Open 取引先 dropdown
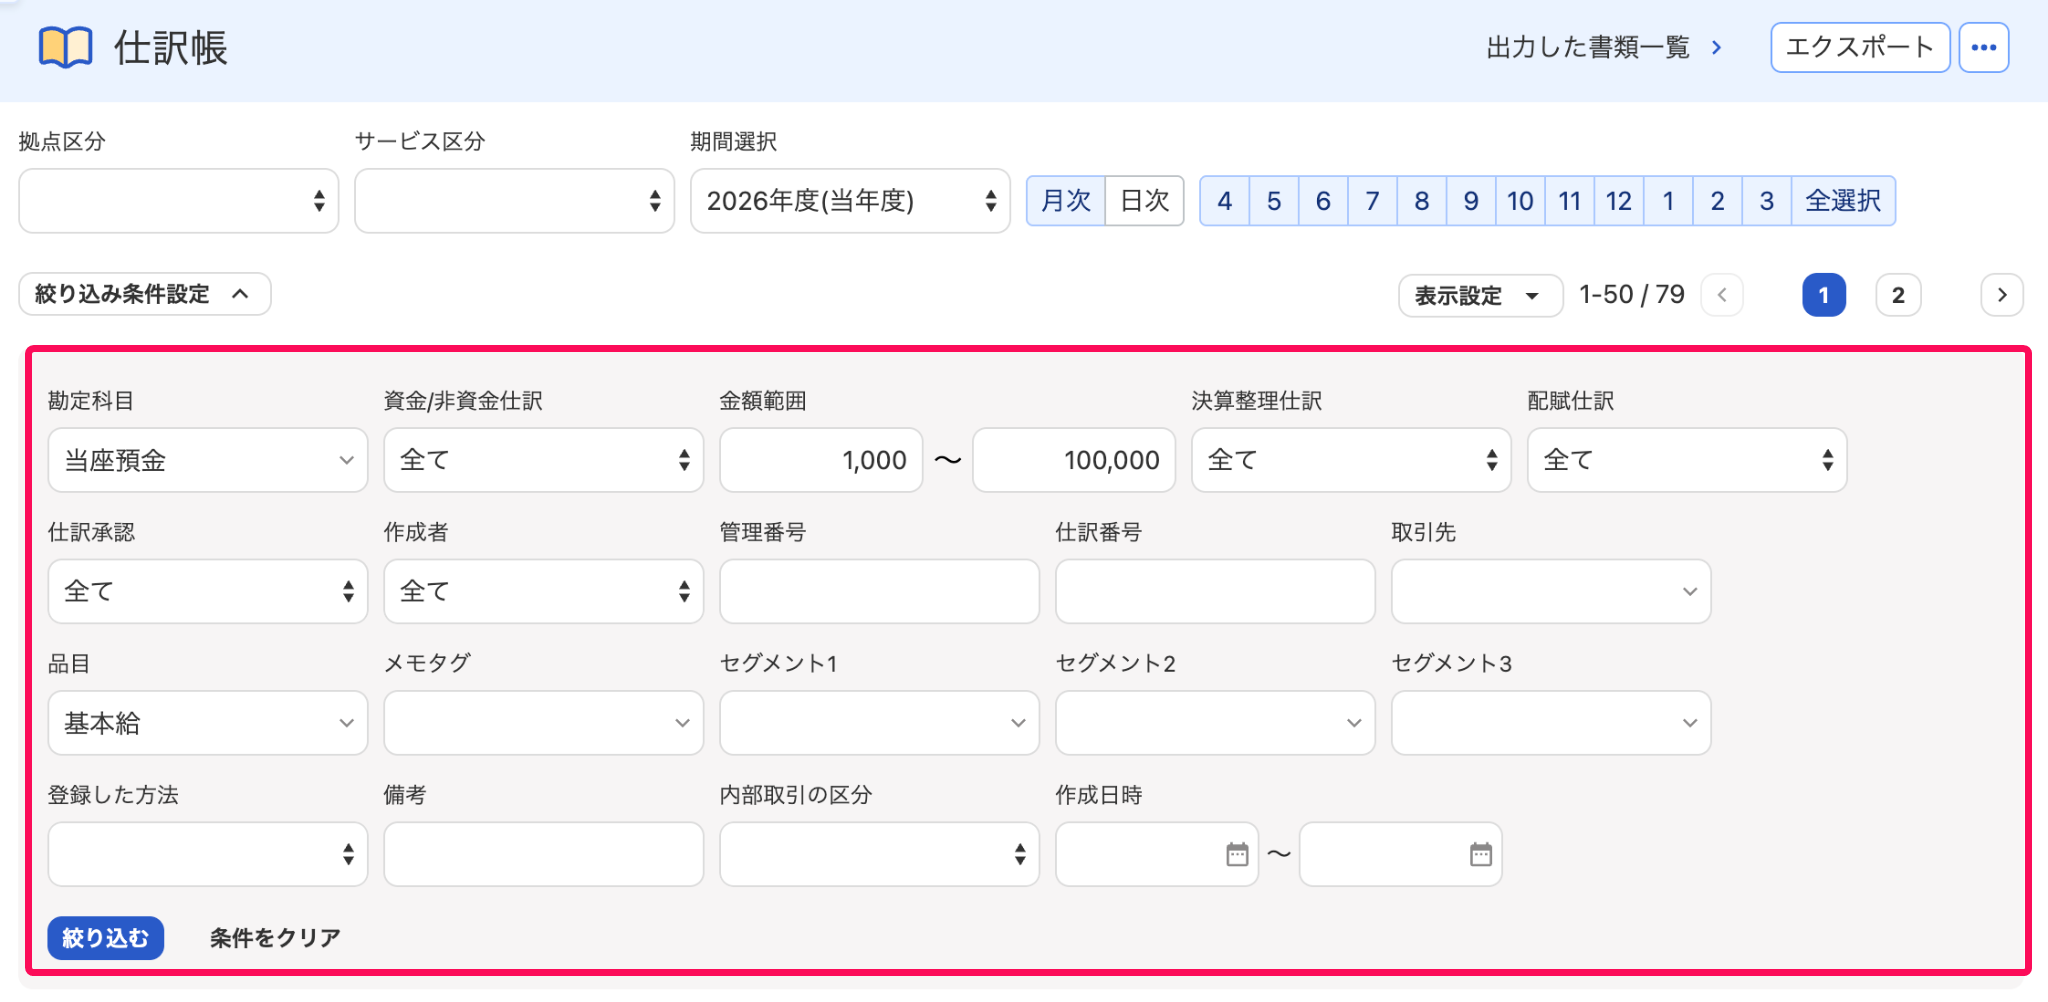 [1551, 591]
